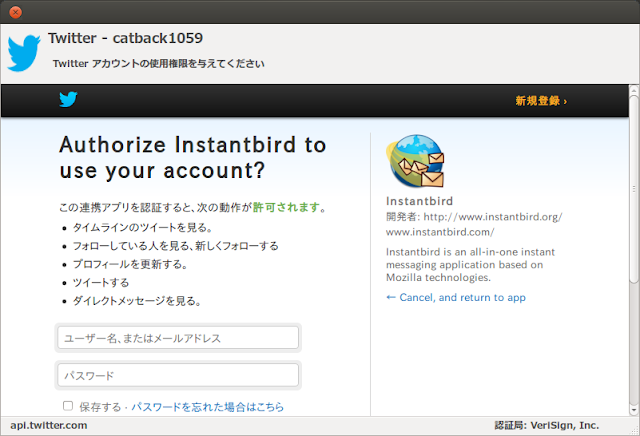Click the Twitter bird icon in black navbar
This screenshot has width=640, height=436.
tap(68, 99)
